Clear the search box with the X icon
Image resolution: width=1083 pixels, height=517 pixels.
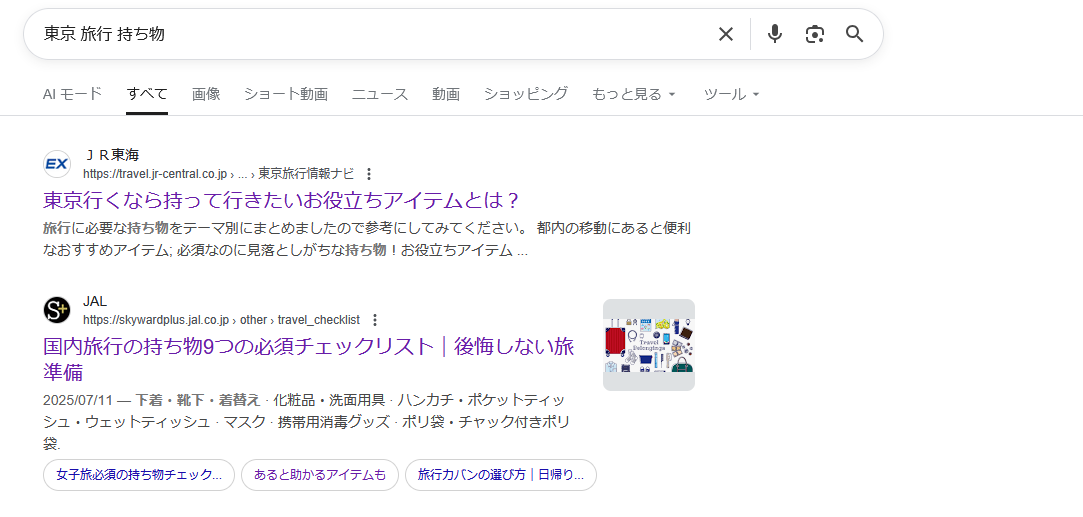pos(726,34)
